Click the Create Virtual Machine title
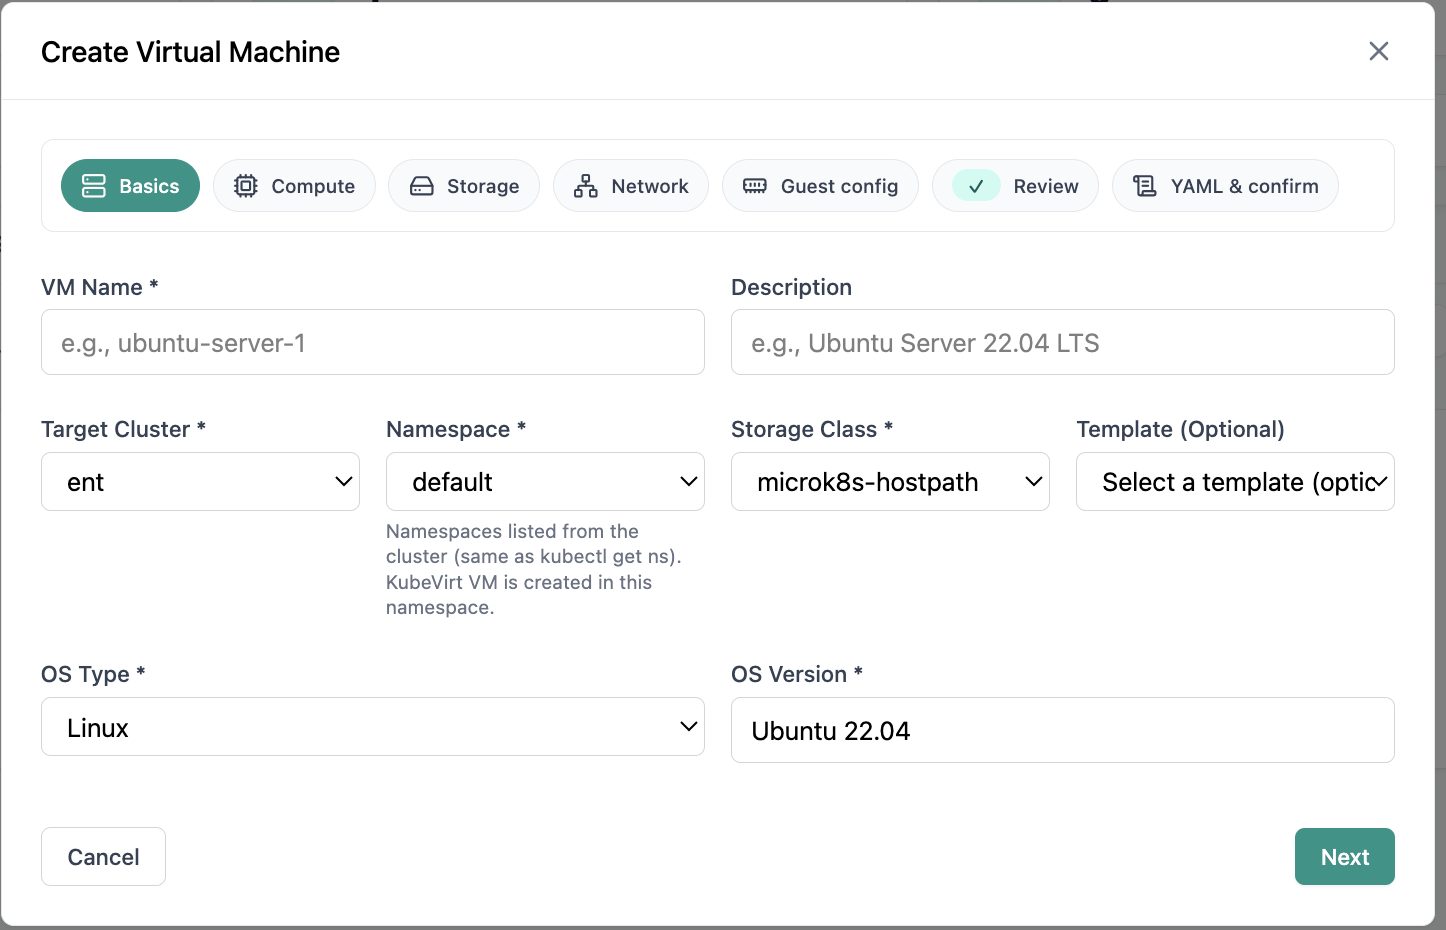The height and width of the screenshot is (930, 1446). pos(190,52)
